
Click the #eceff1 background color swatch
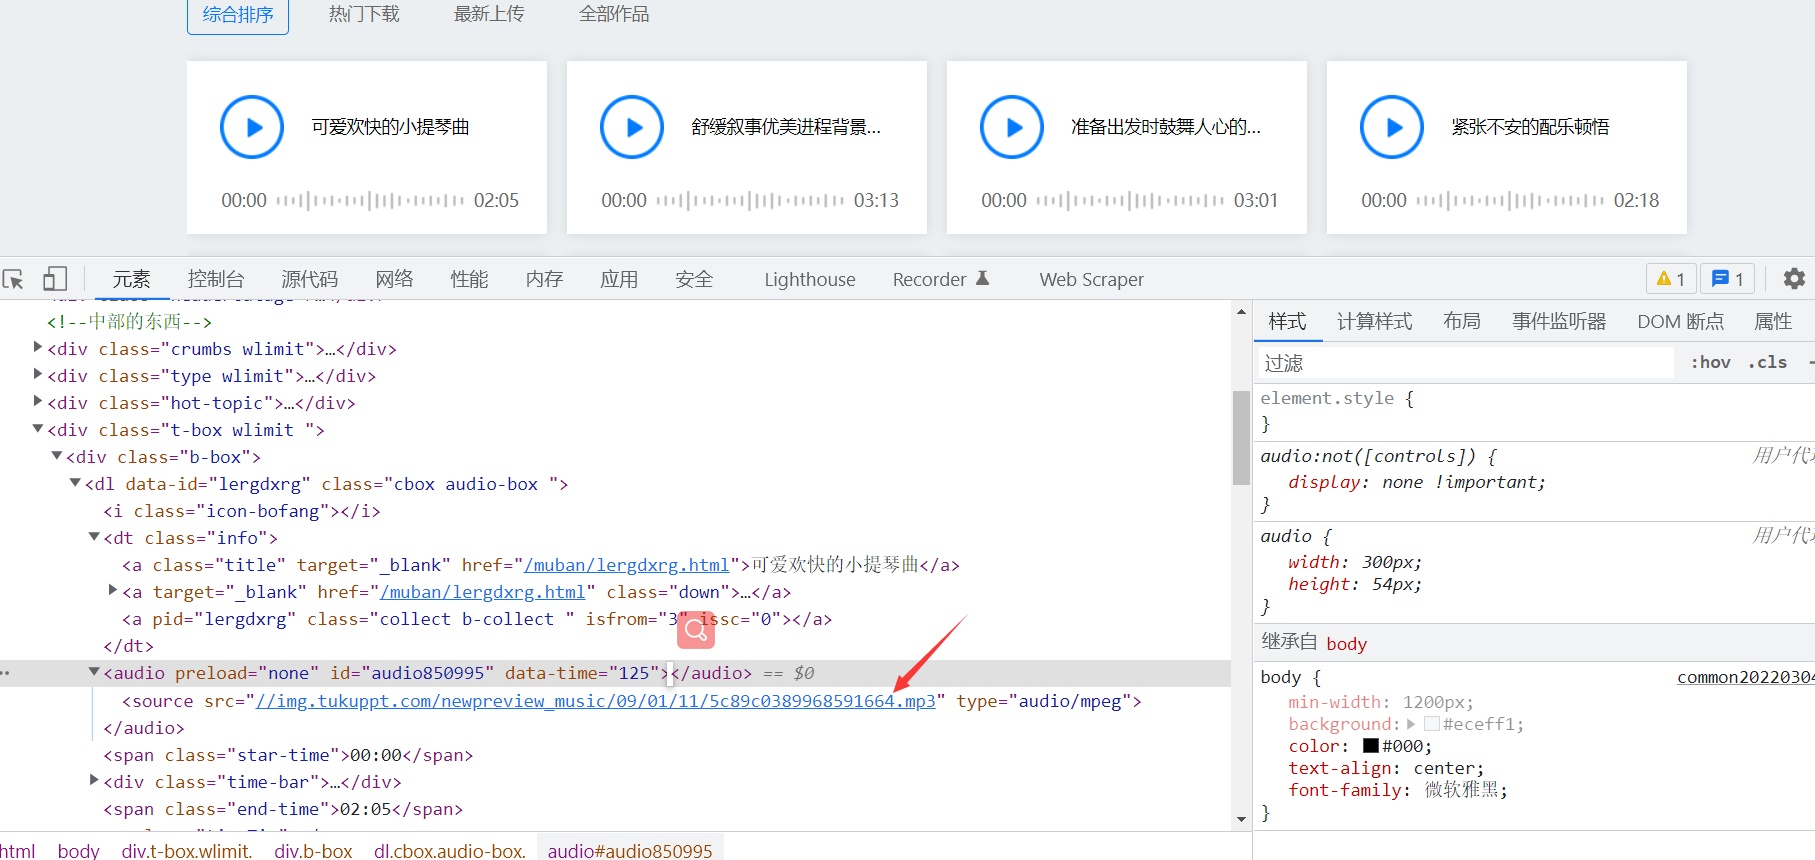[1431, 724]
